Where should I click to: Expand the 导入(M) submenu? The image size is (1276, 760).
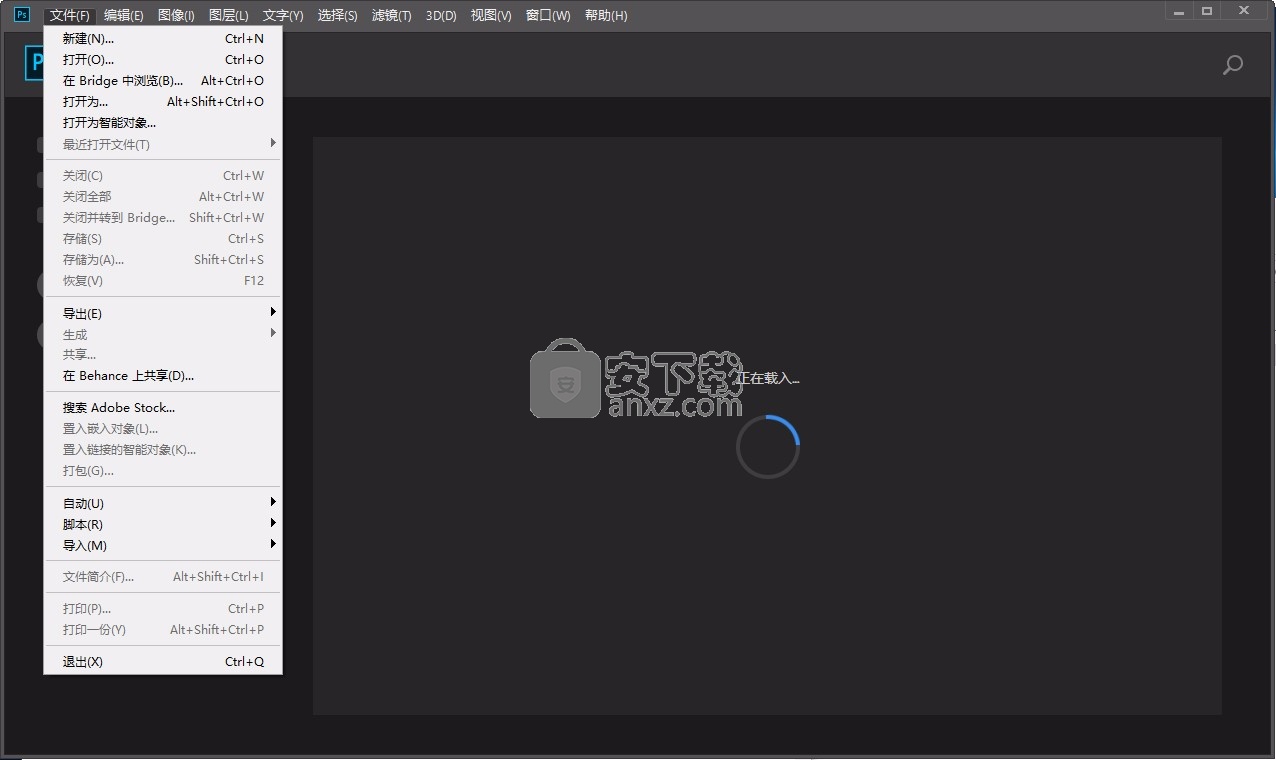click(x=163, y=545)
